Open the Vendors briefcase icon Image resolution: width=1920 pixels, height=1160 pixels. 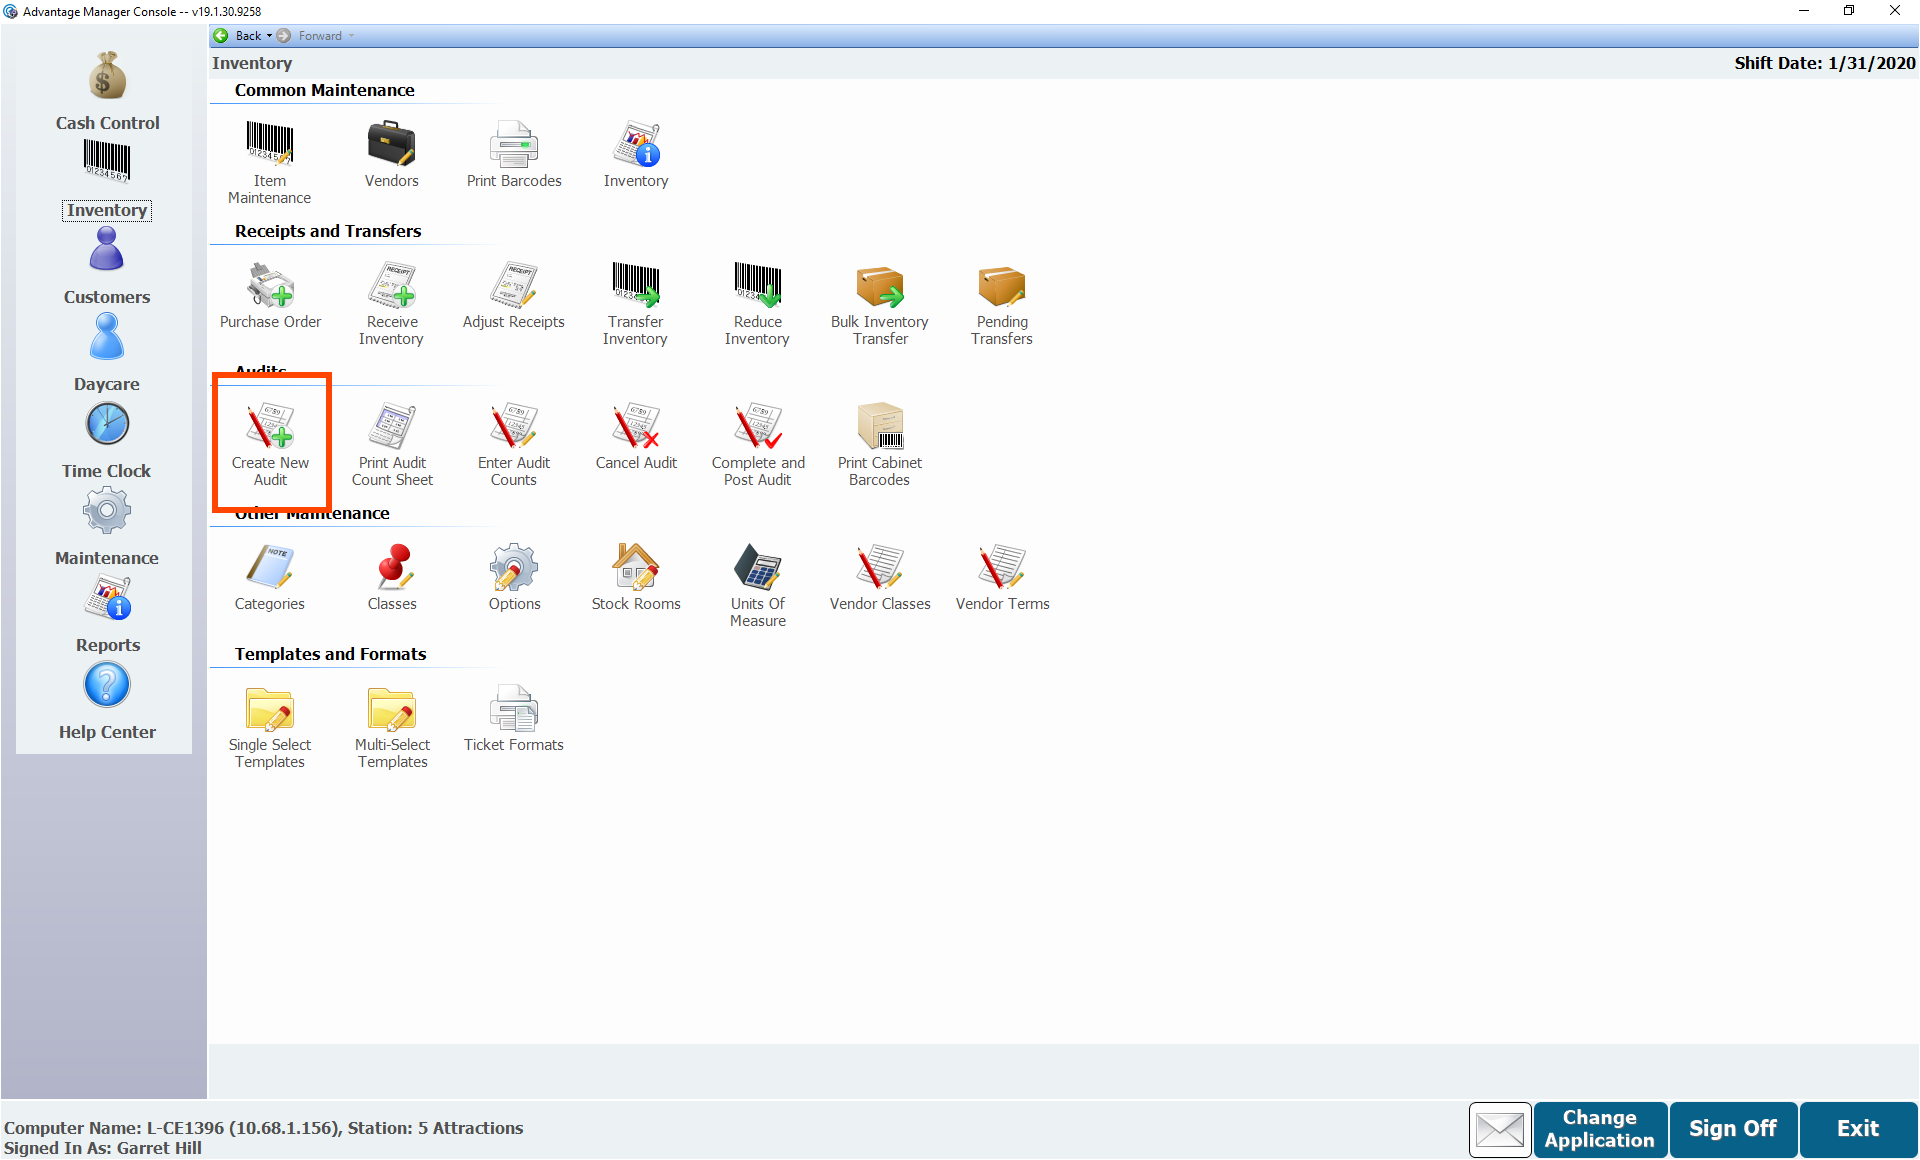click(391, 145)
